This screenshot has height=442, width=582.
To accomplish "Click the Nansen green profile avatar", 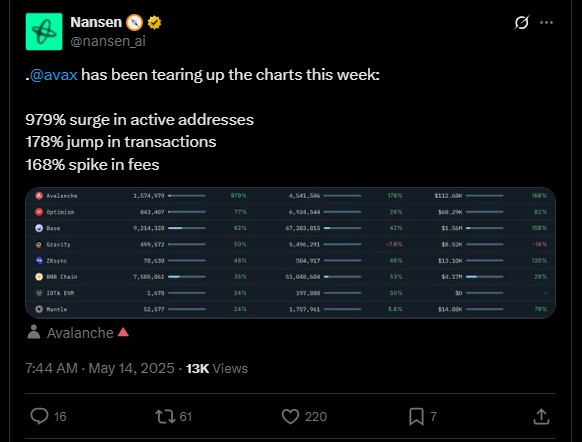I will coord(44,32).
